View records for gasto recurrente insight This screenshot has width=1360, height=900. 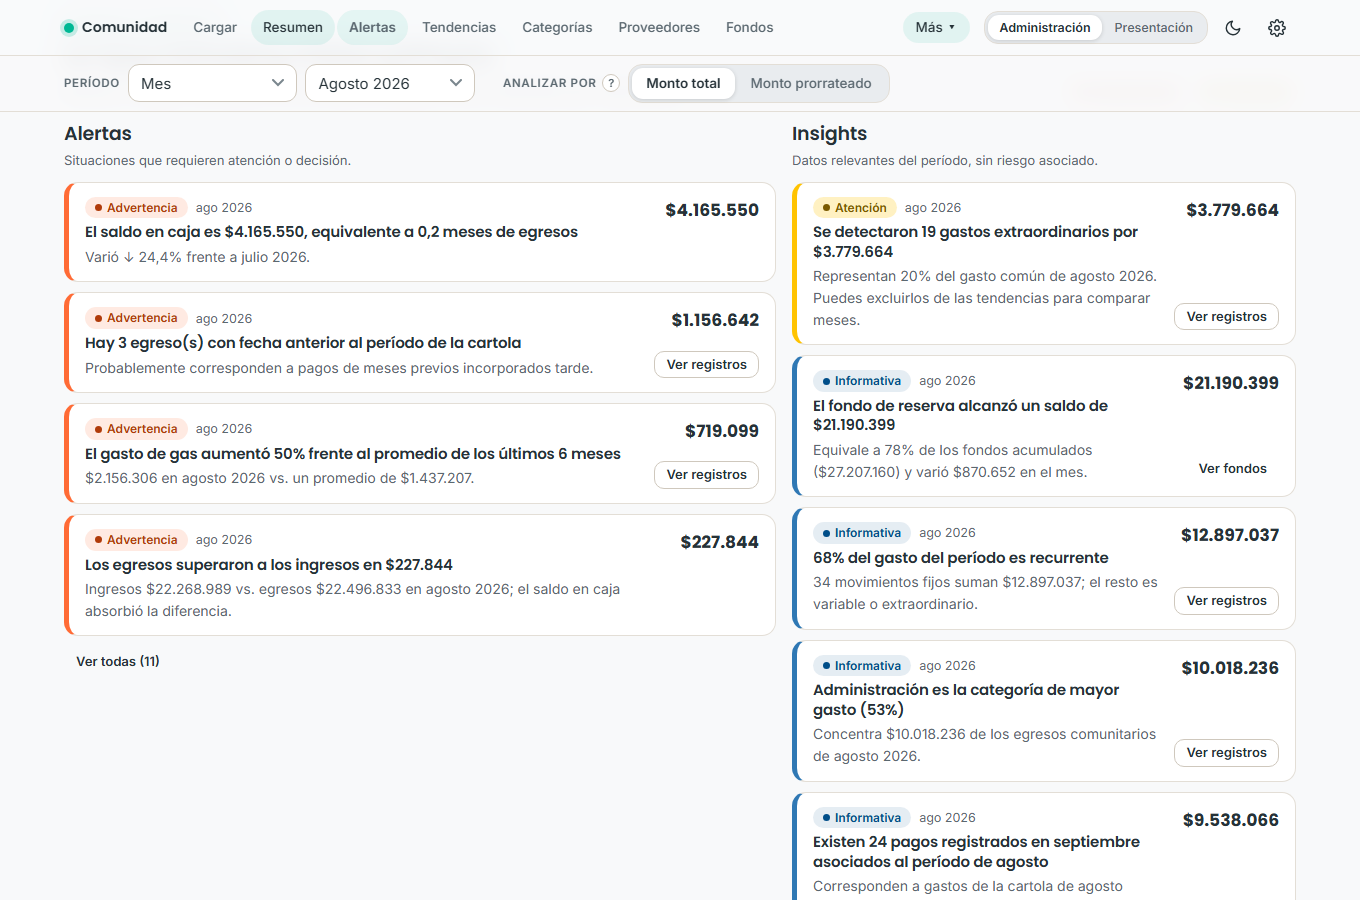pyautogui.click(x=1226, y=600)
